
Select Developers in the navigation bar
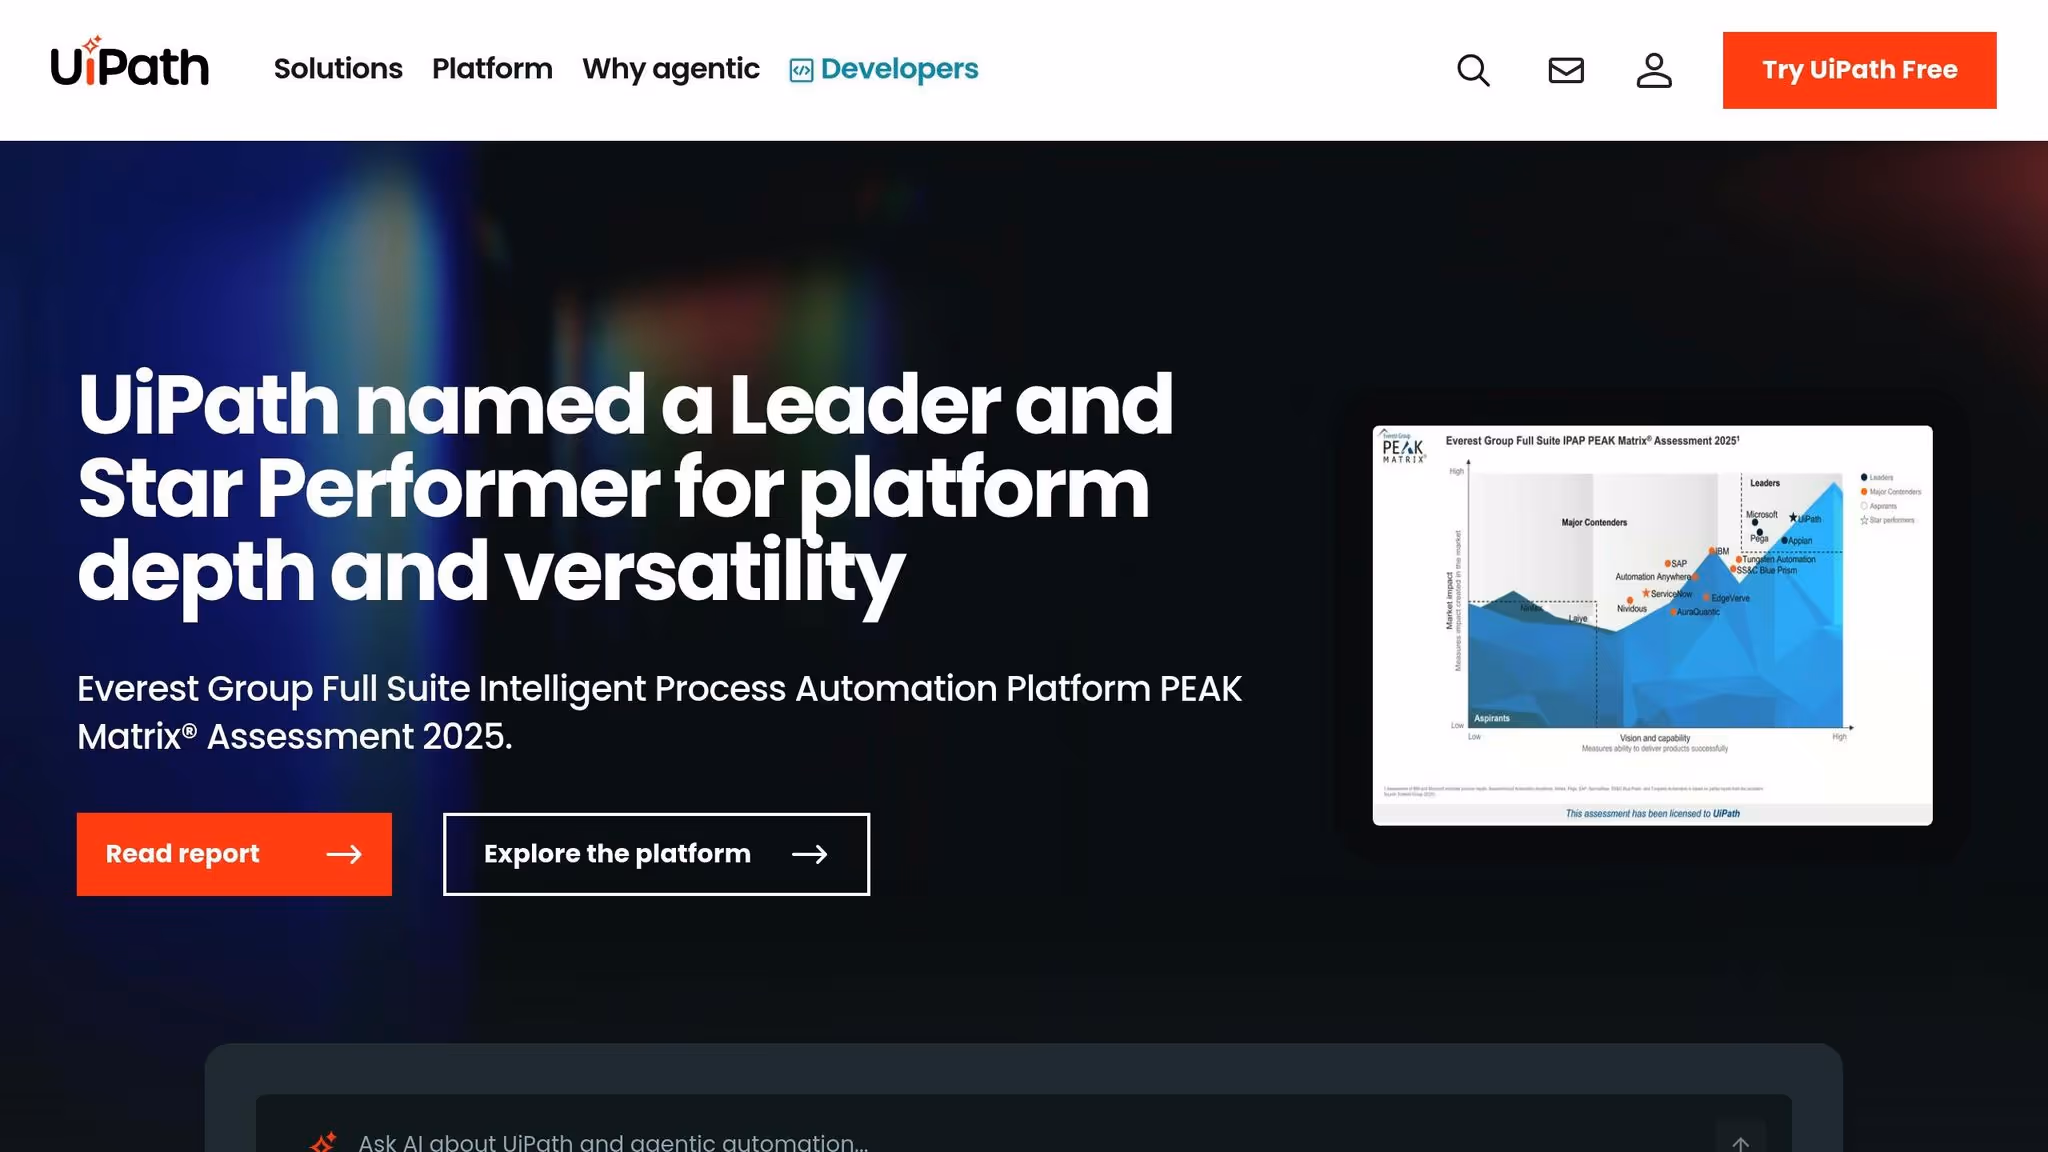tap(898, 69)
